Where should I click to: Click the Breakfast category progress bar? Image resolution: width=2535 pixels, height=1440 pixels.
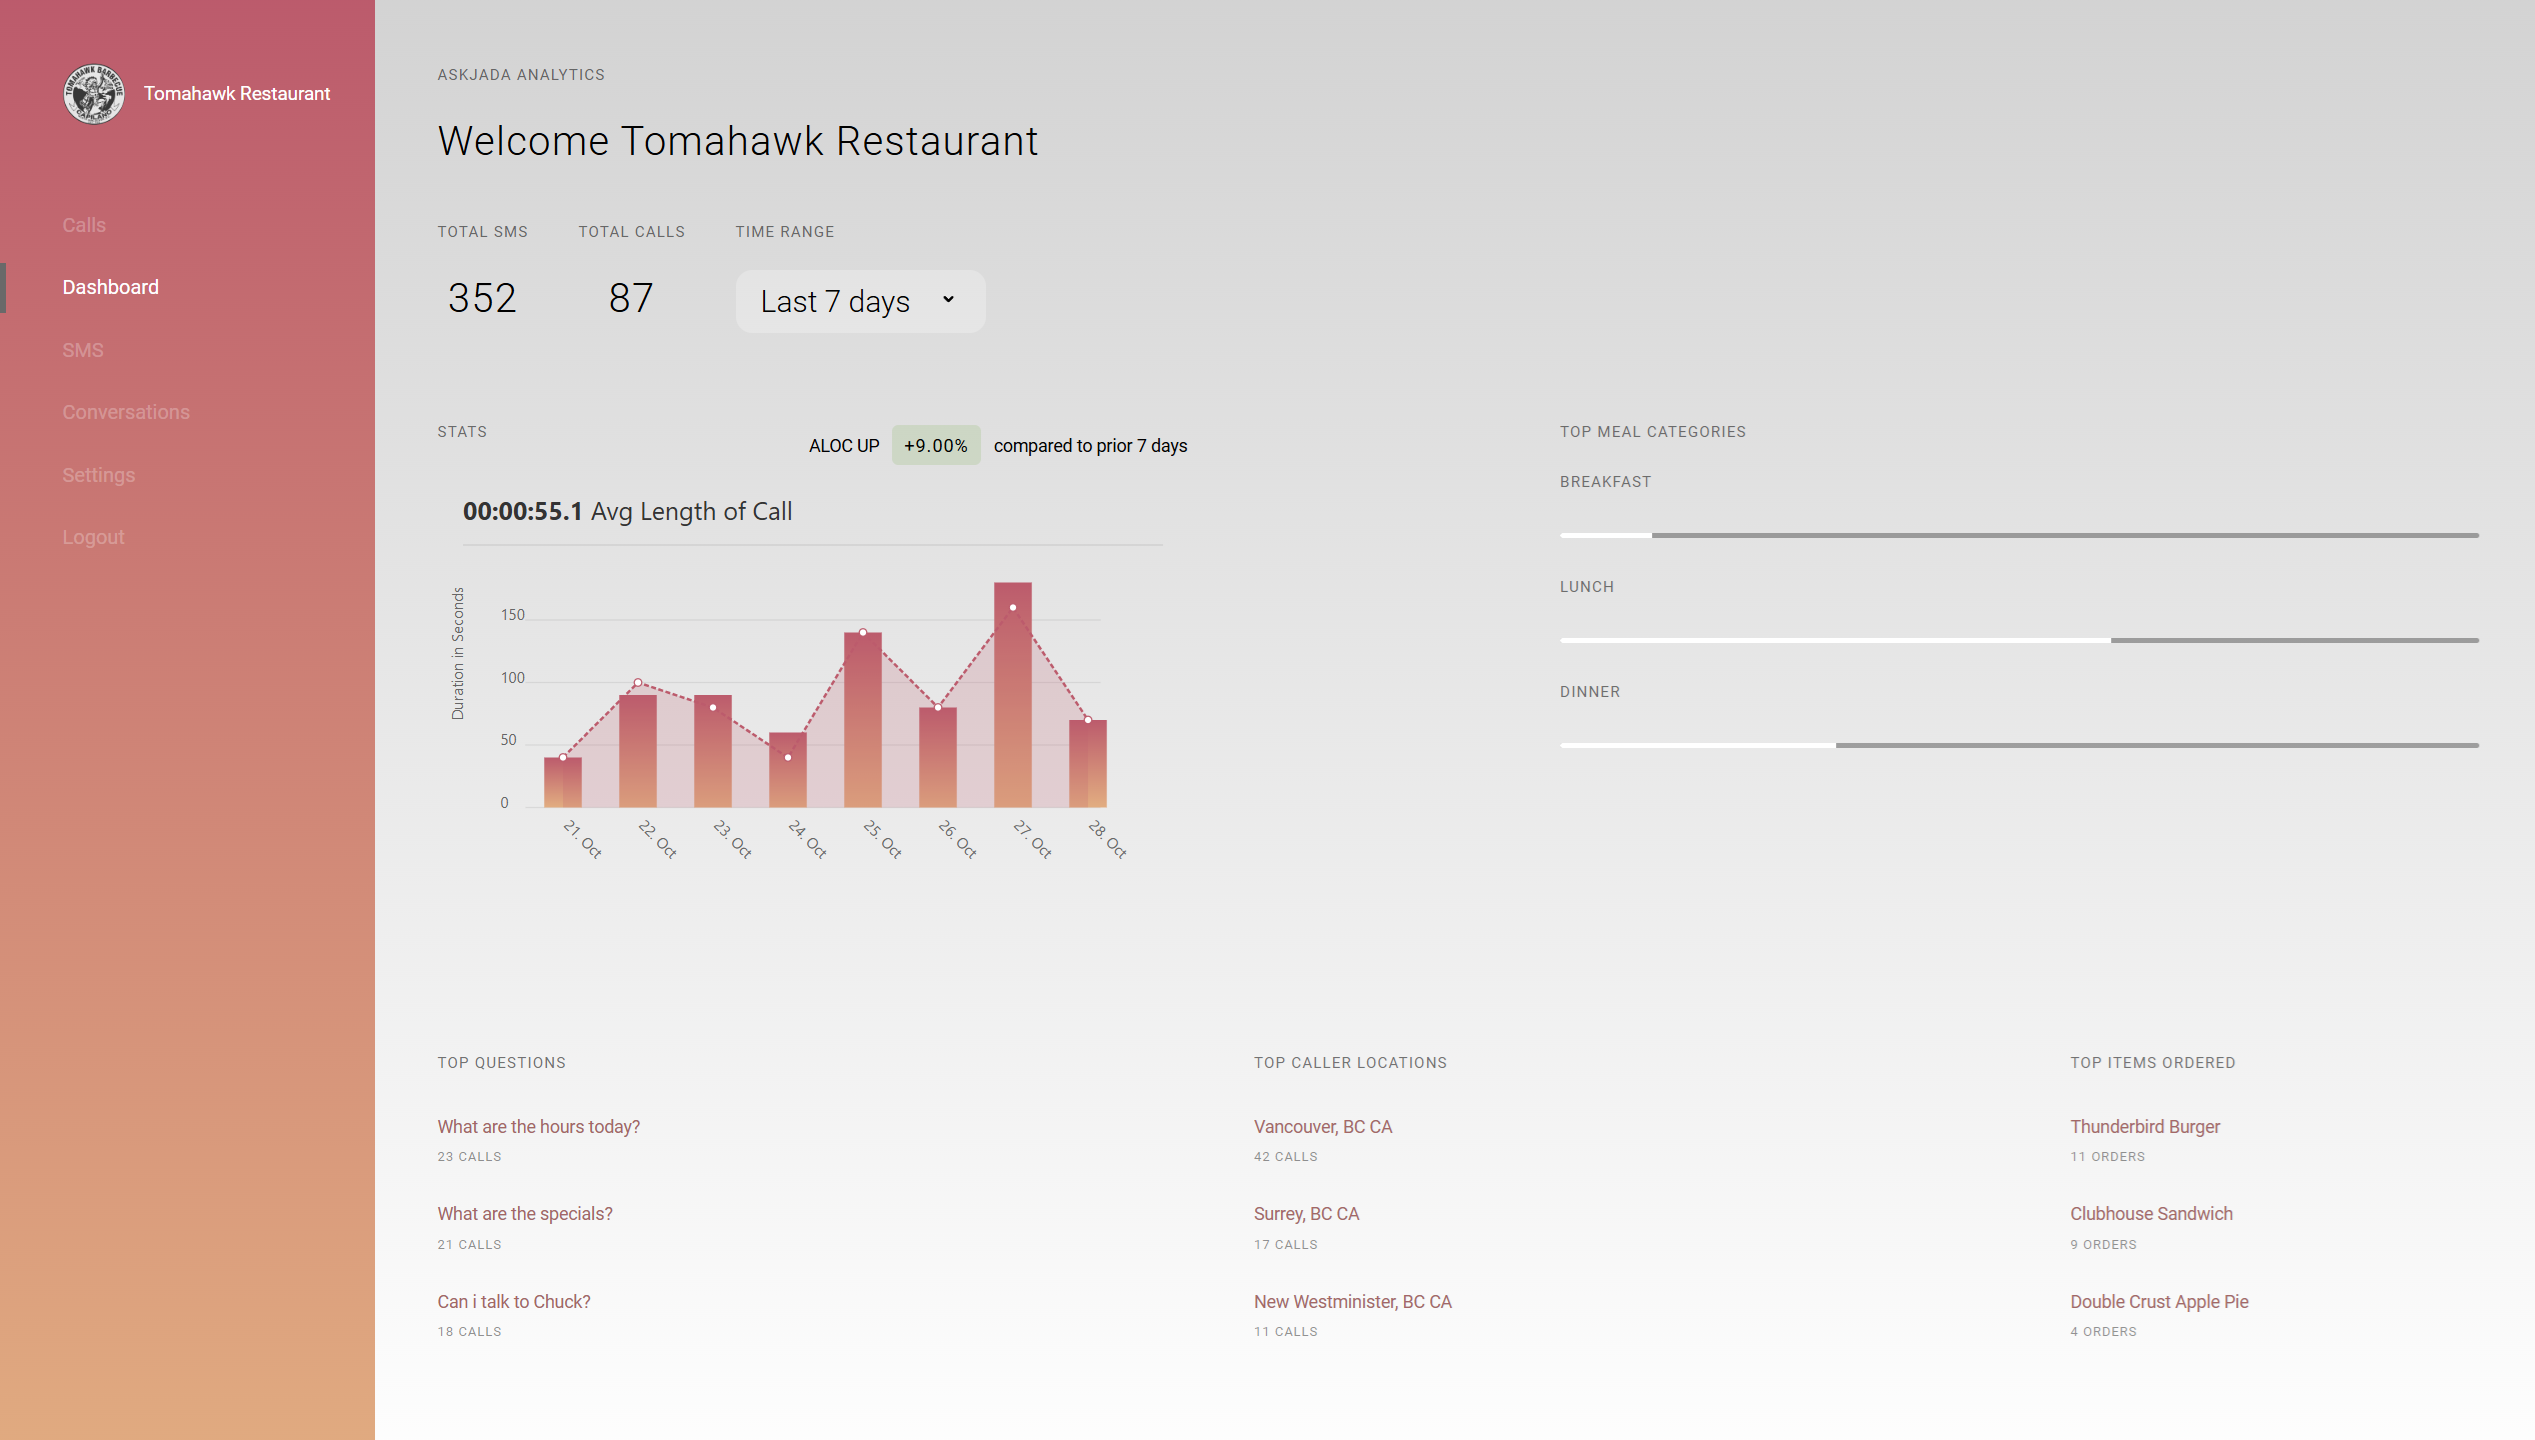2019,535
